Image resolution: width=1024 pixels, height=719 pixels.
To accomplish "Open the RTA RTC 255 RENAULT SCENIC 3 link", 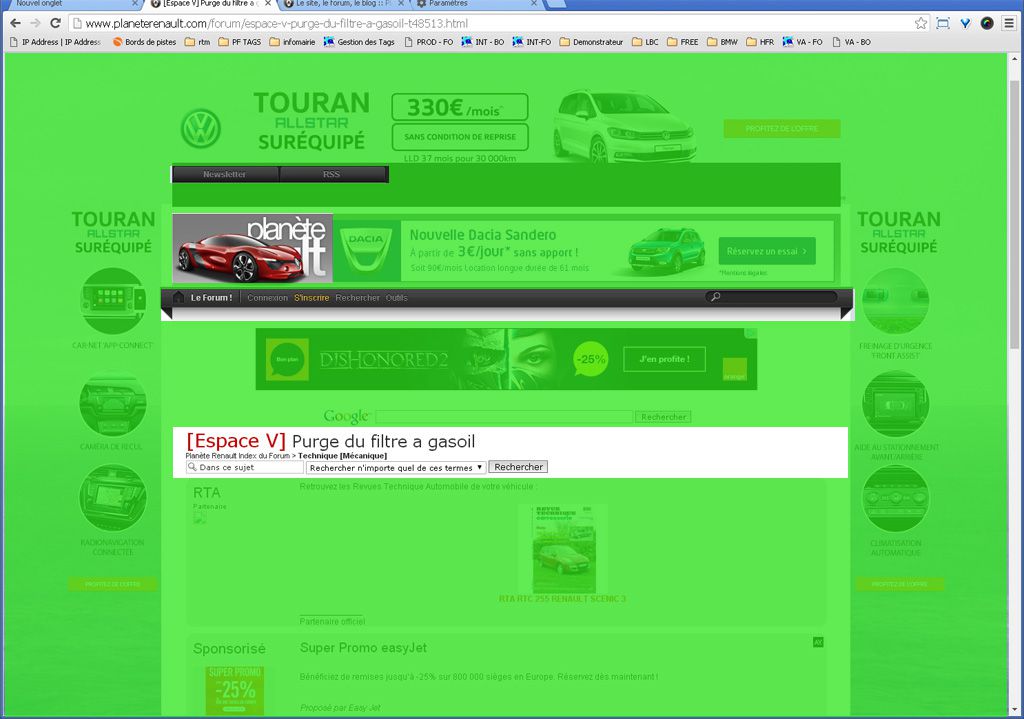I will [562, 599].
